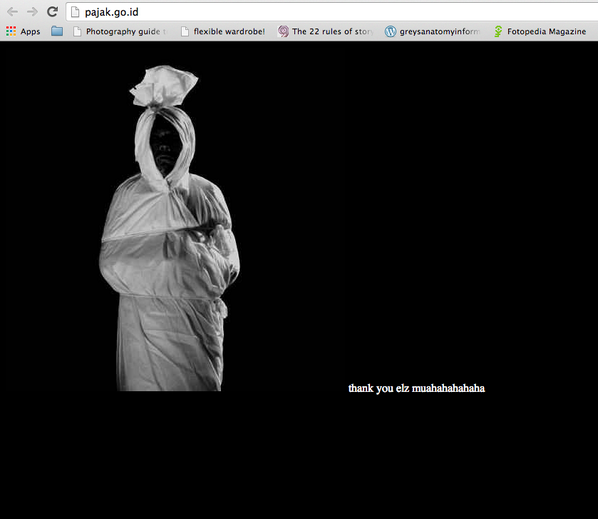Focus the address bar showing pajak.go.id

pyautogui.click(x=332, y=12)
